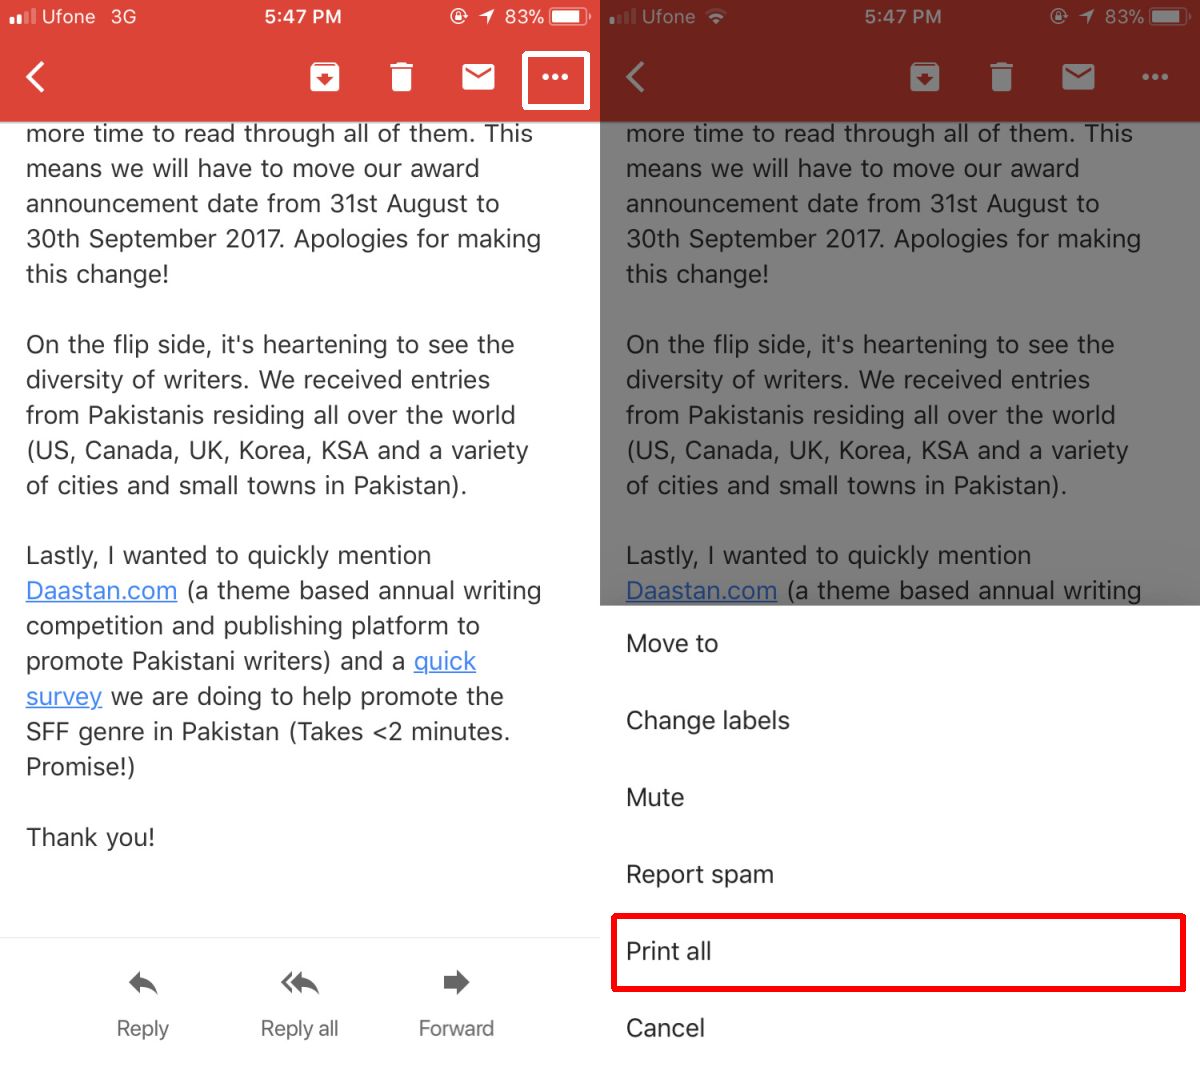Tap the Forward arrow icon
The width and height of the screenshot is (1200, 1067).
click(455, 985)
